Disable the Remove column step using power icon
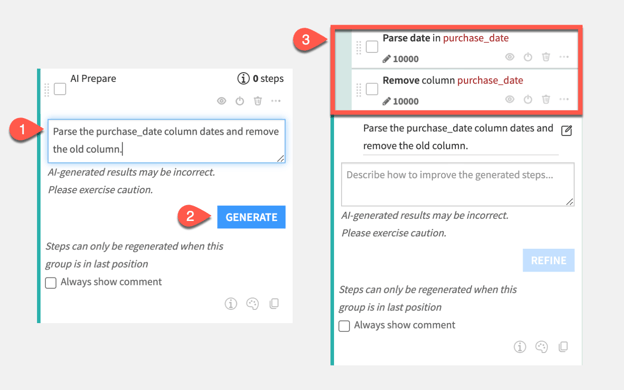This screenshot has height=390, width=624. 528,99
